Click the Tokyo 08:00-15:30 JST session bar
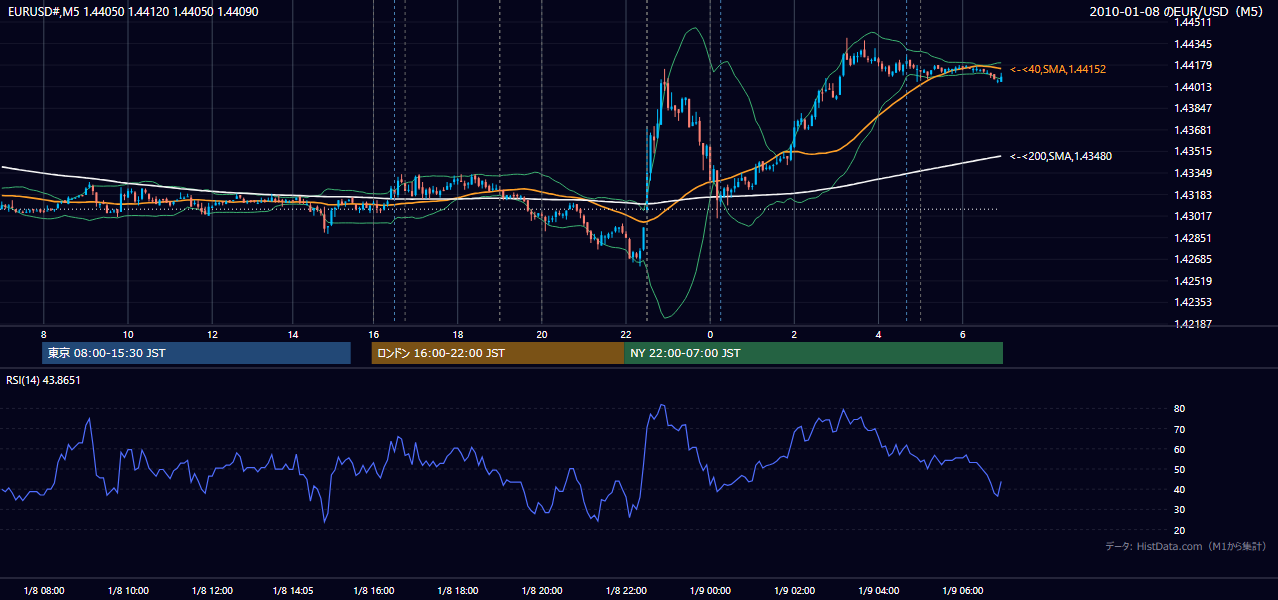 coord(197,353)
